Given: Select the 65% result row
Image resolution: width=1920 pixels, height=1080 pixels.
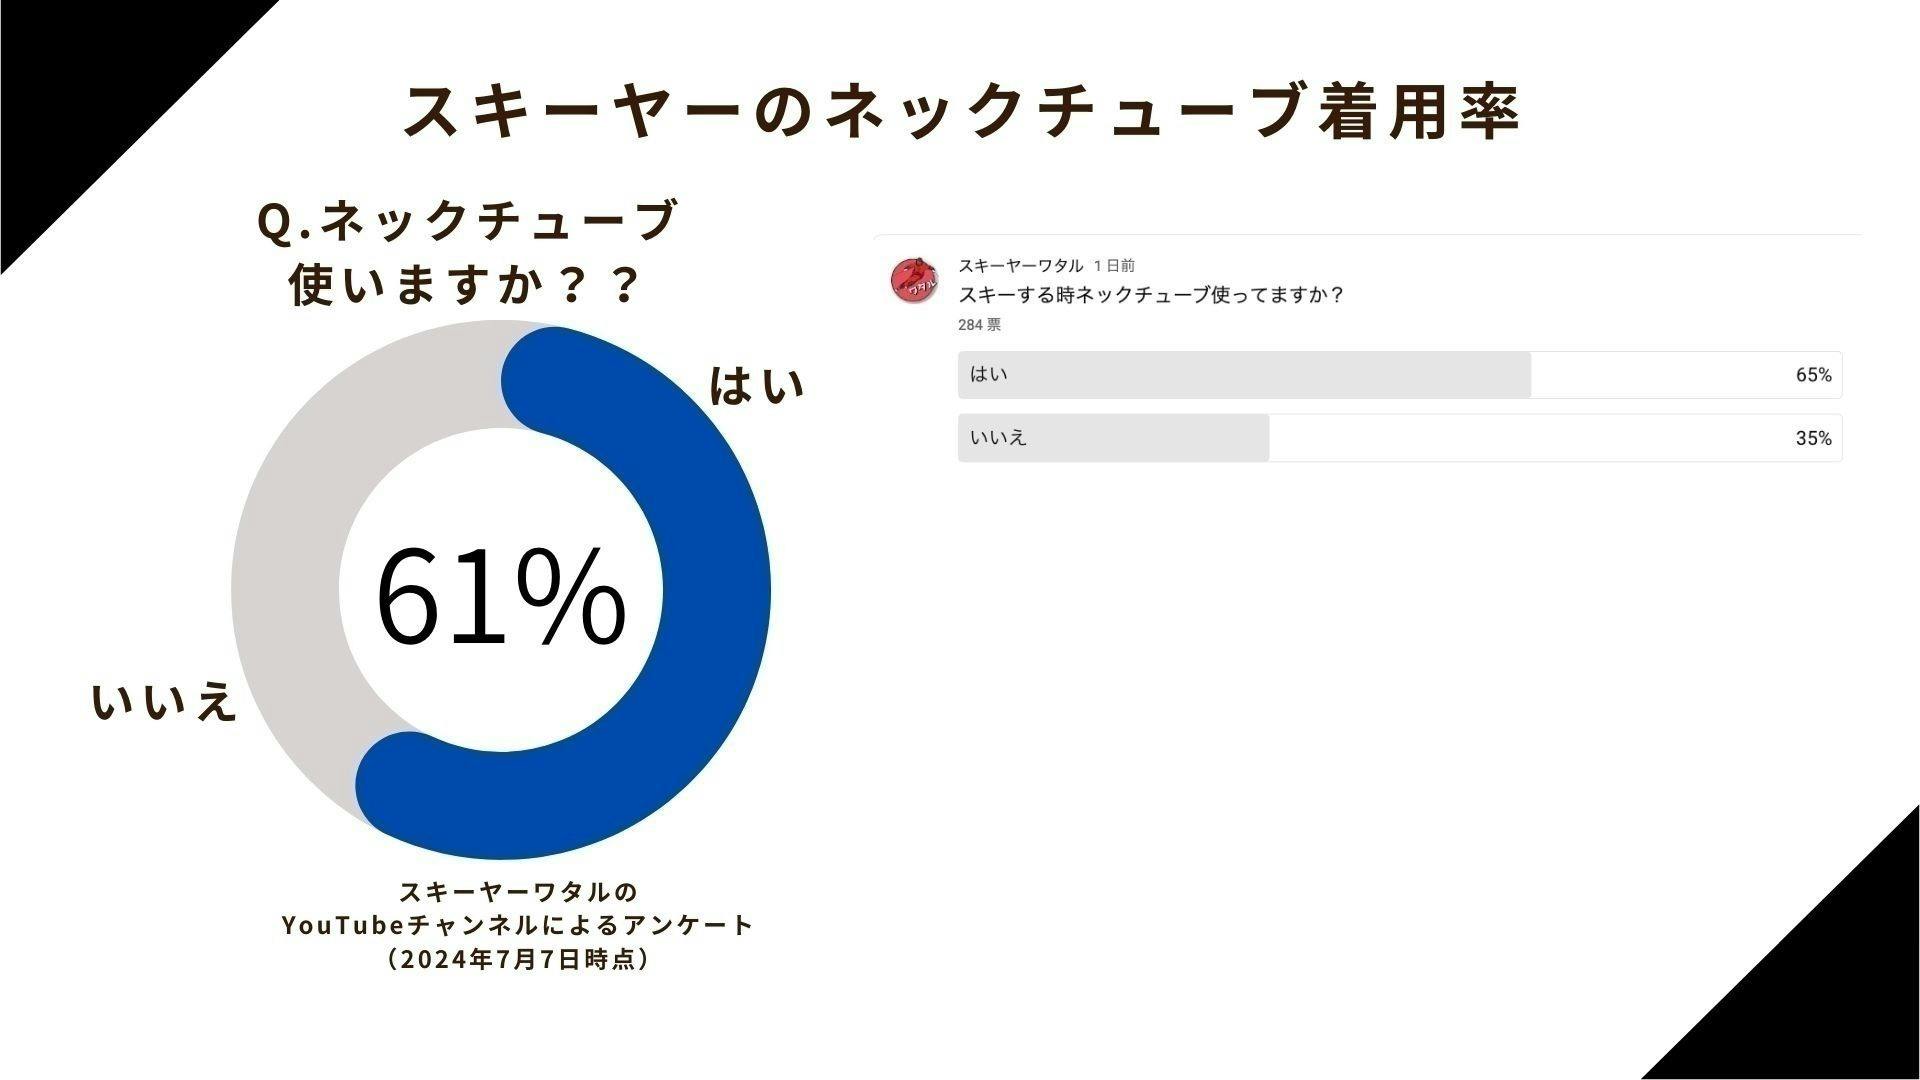Looking at the screenshot, I should click(1817, 375).
